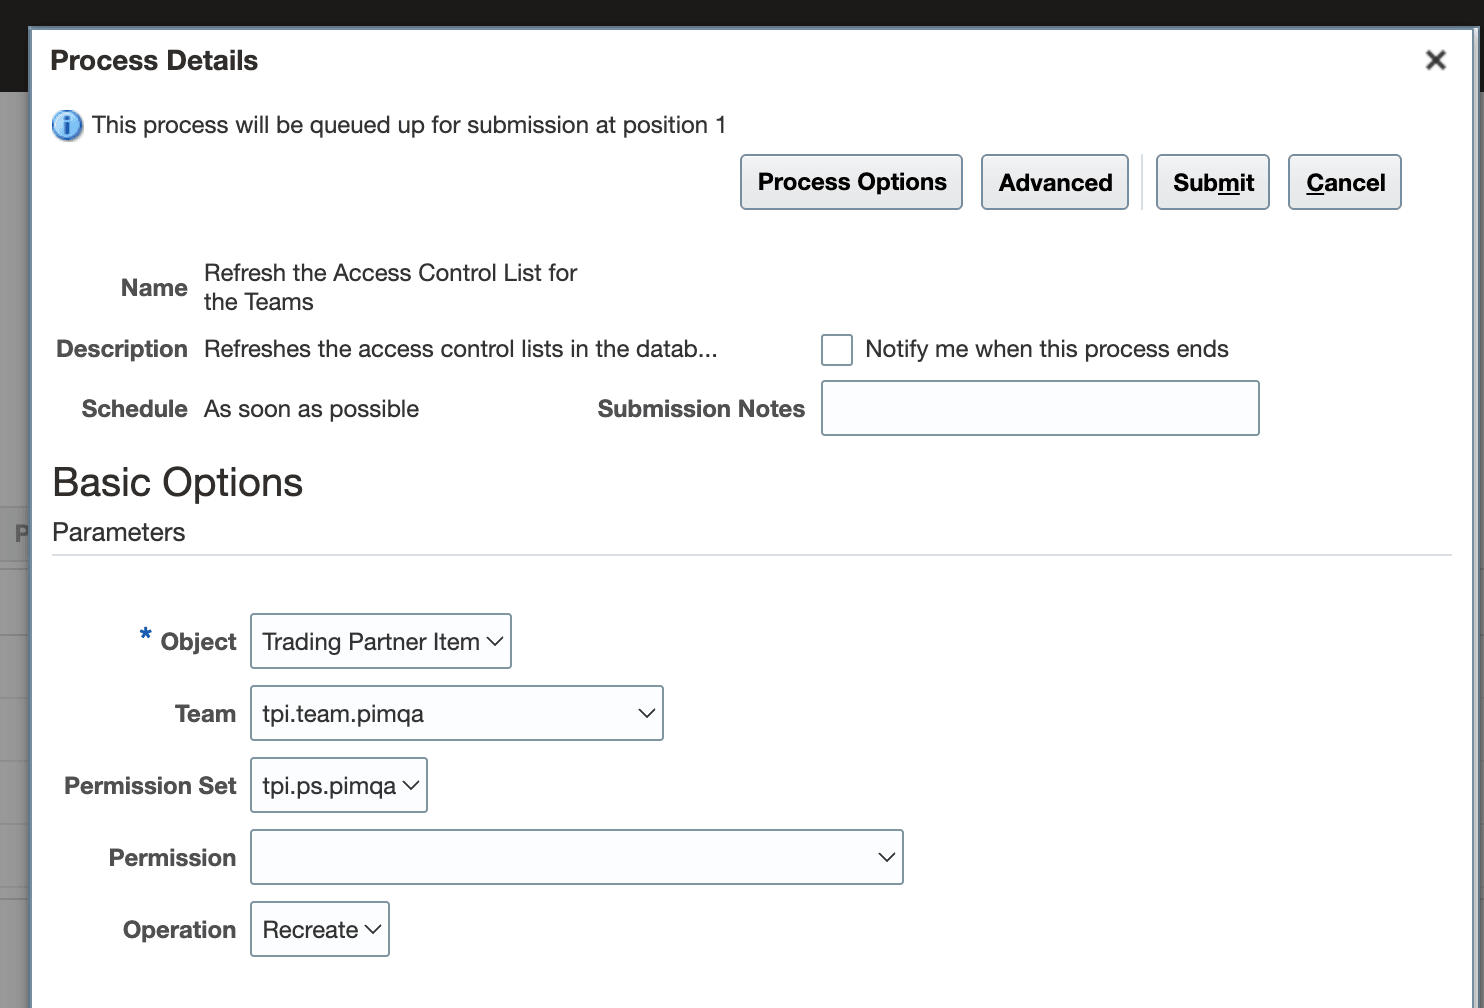Viewport: 1484px width, 1008px height.
Task: Click the blue information icon
Action: pyautogui.click(x=67, y=126)
